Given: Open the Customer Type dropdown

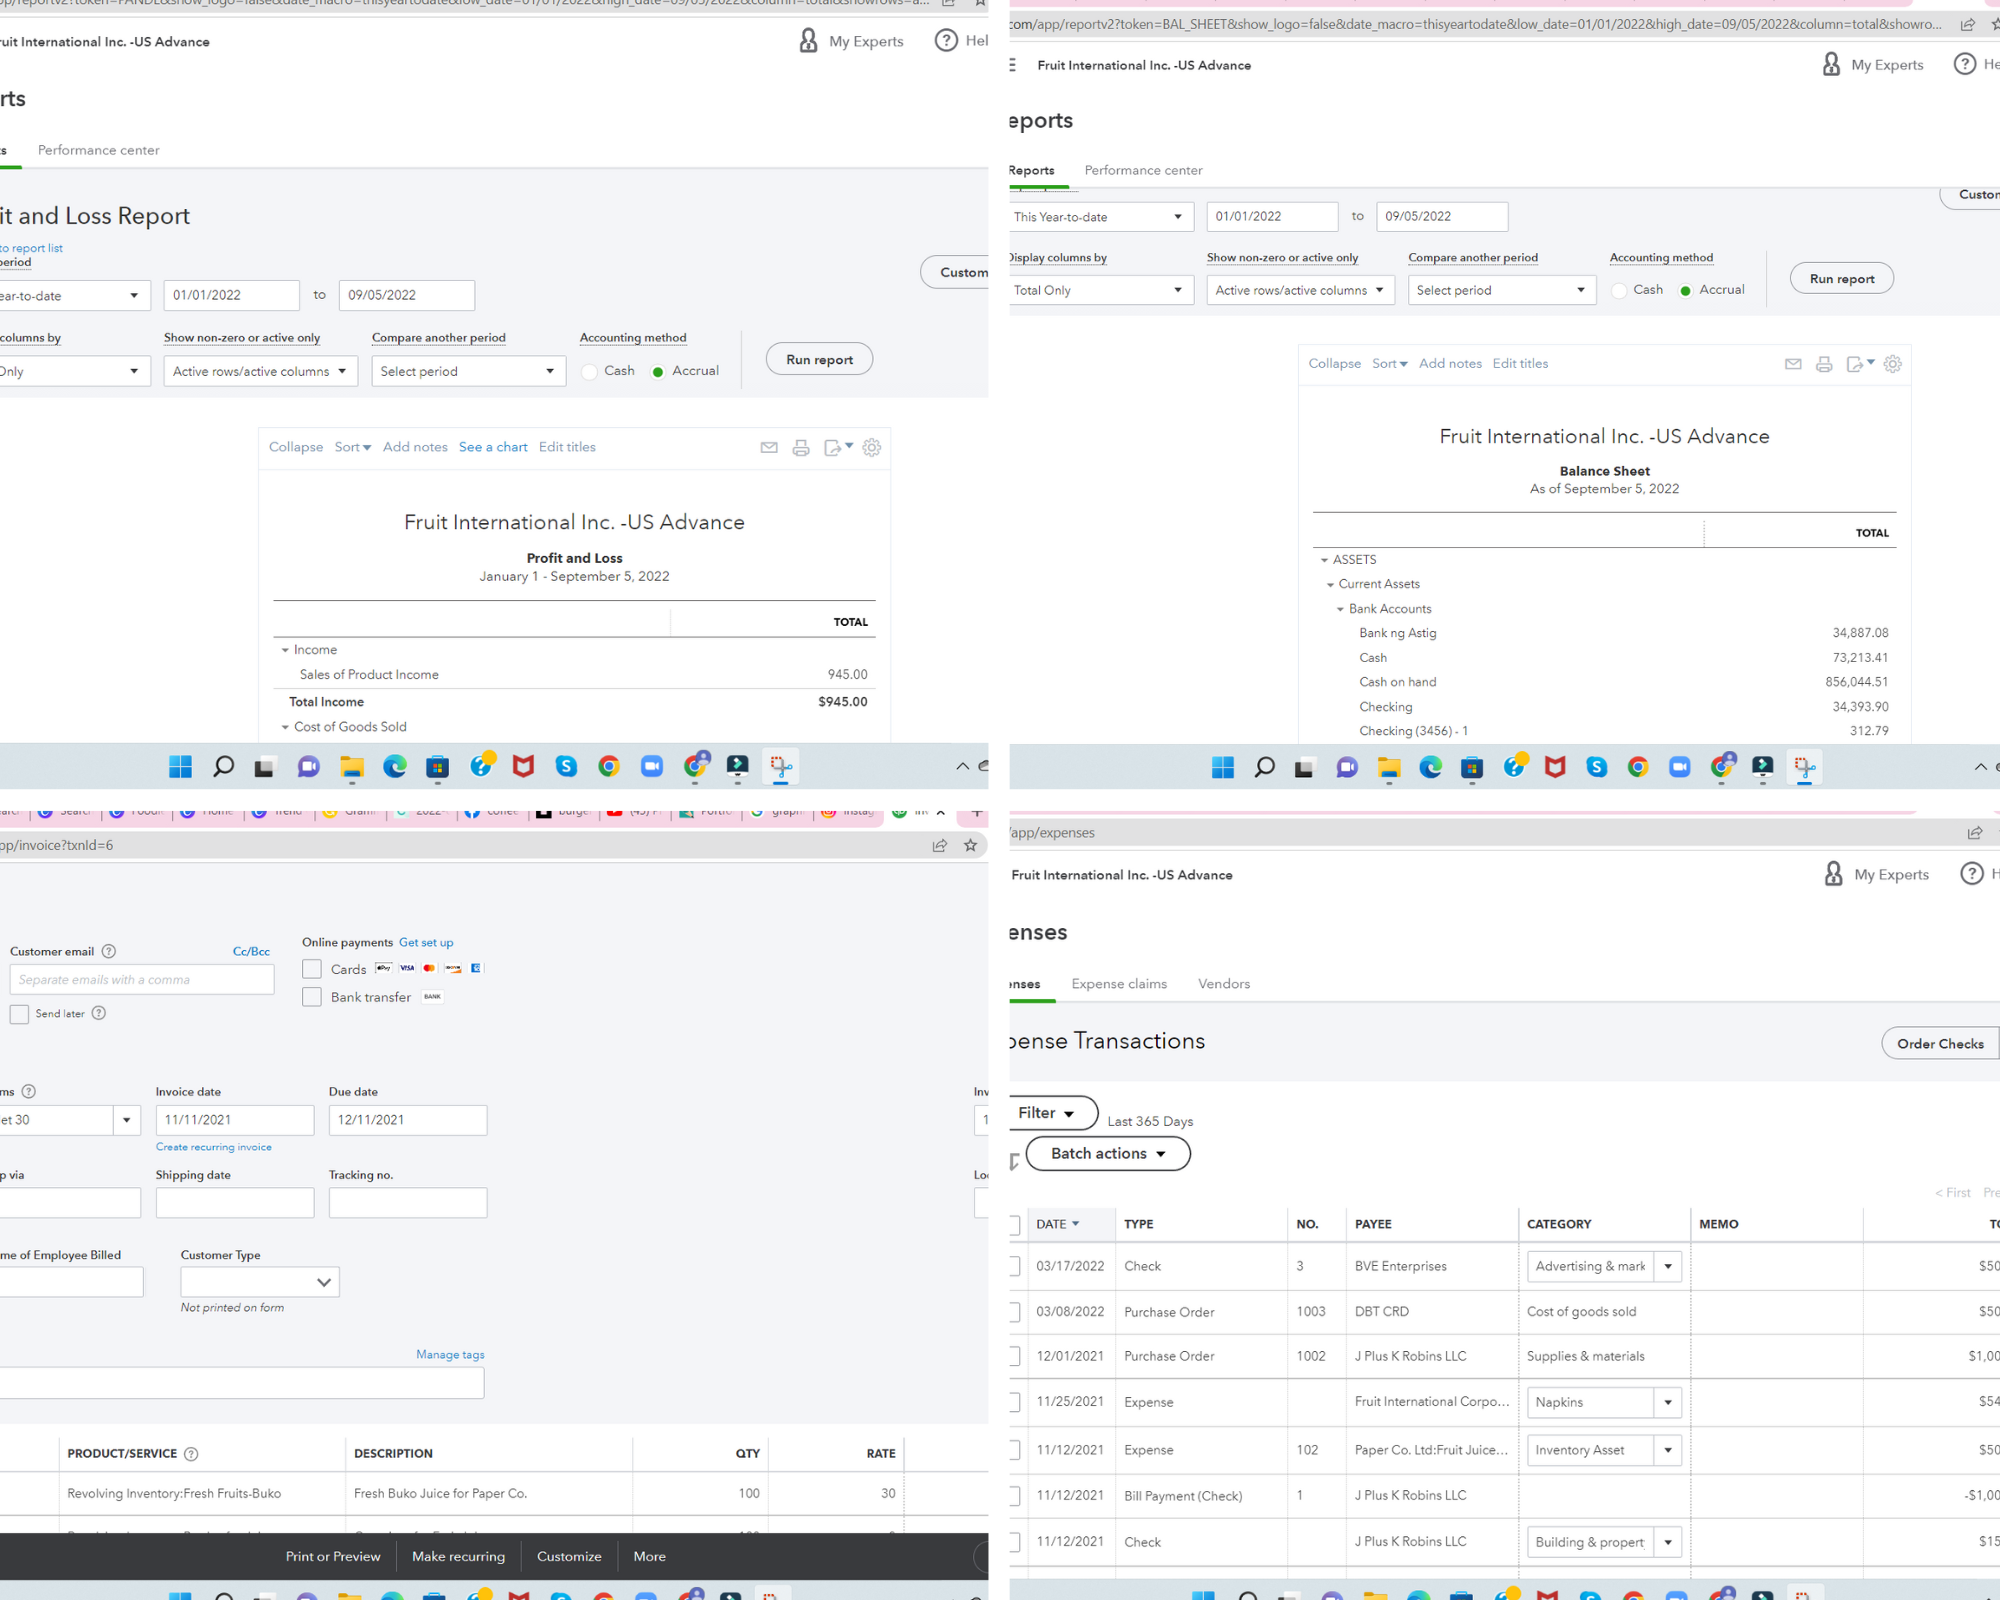Looking at the screenshot, I should 260,1282.
